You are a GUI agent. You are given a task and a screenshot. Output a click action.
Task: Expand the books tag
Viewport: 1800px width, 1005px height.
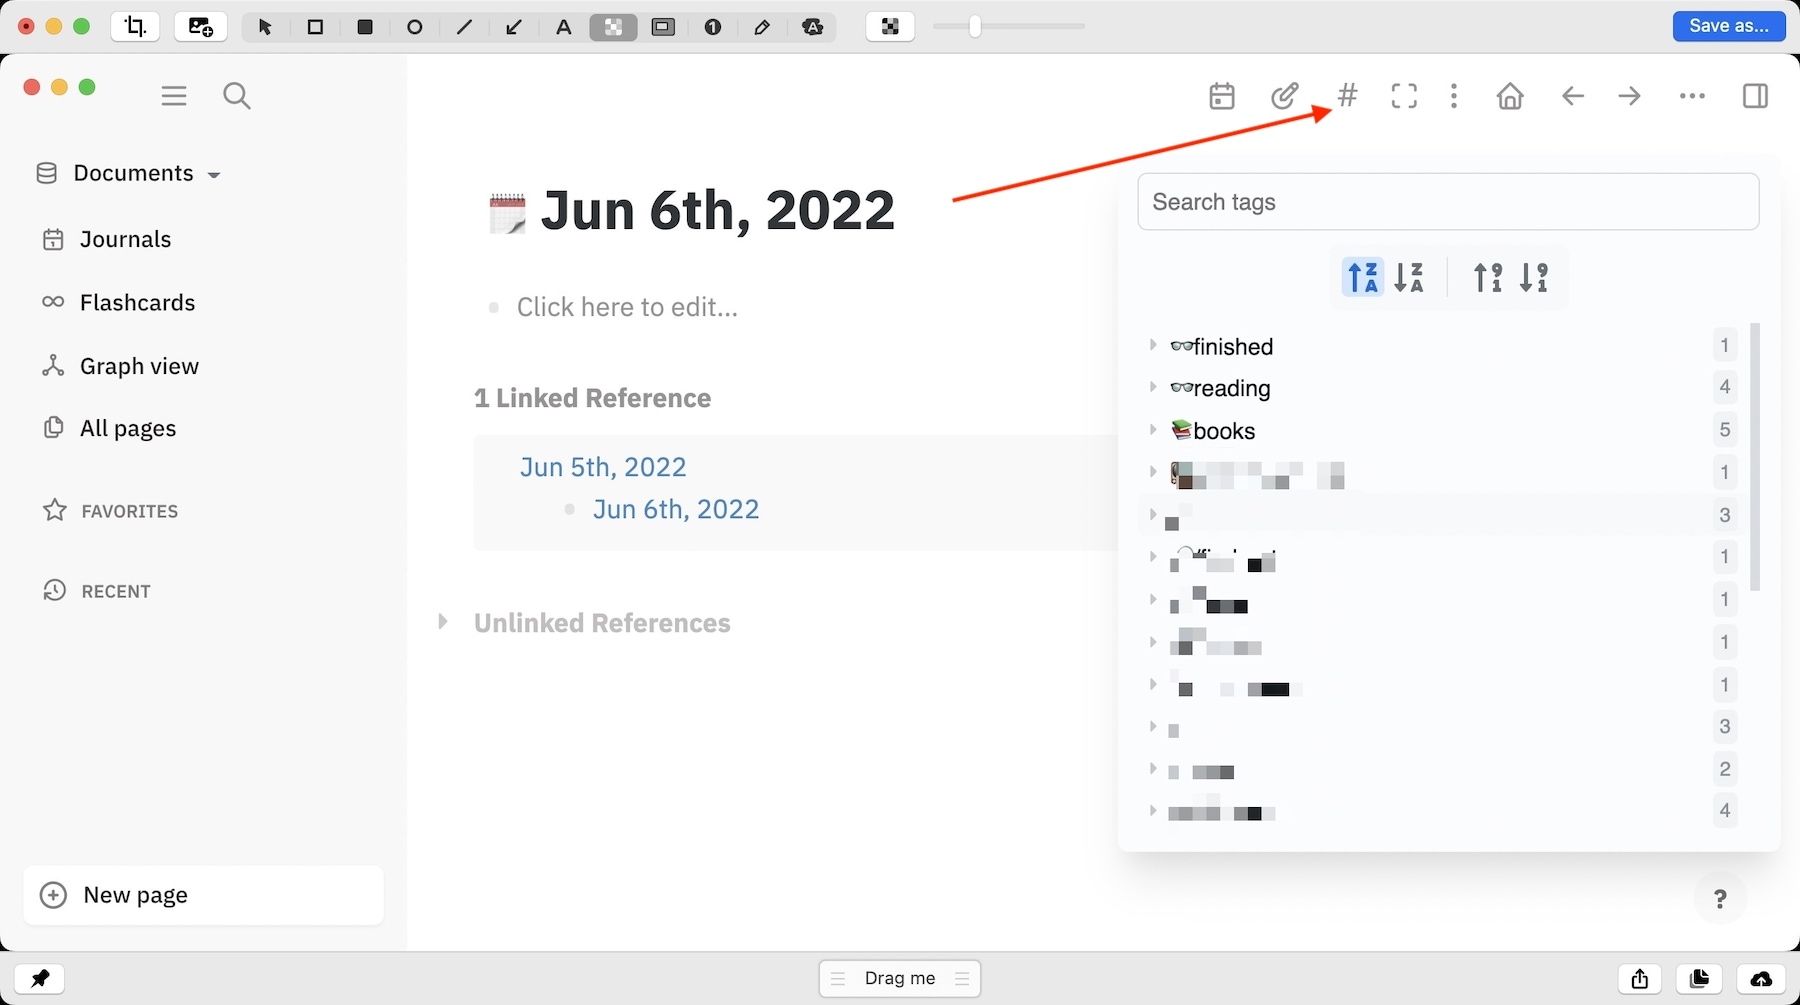[x=1153, y=430]
